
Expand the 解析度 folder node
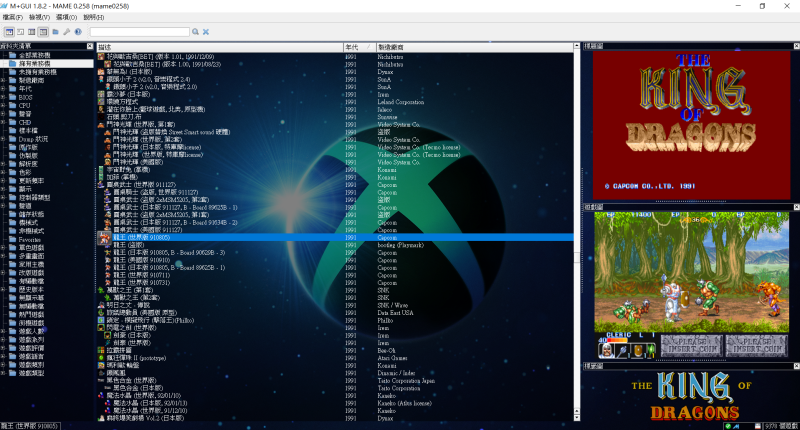coord(3,164)
